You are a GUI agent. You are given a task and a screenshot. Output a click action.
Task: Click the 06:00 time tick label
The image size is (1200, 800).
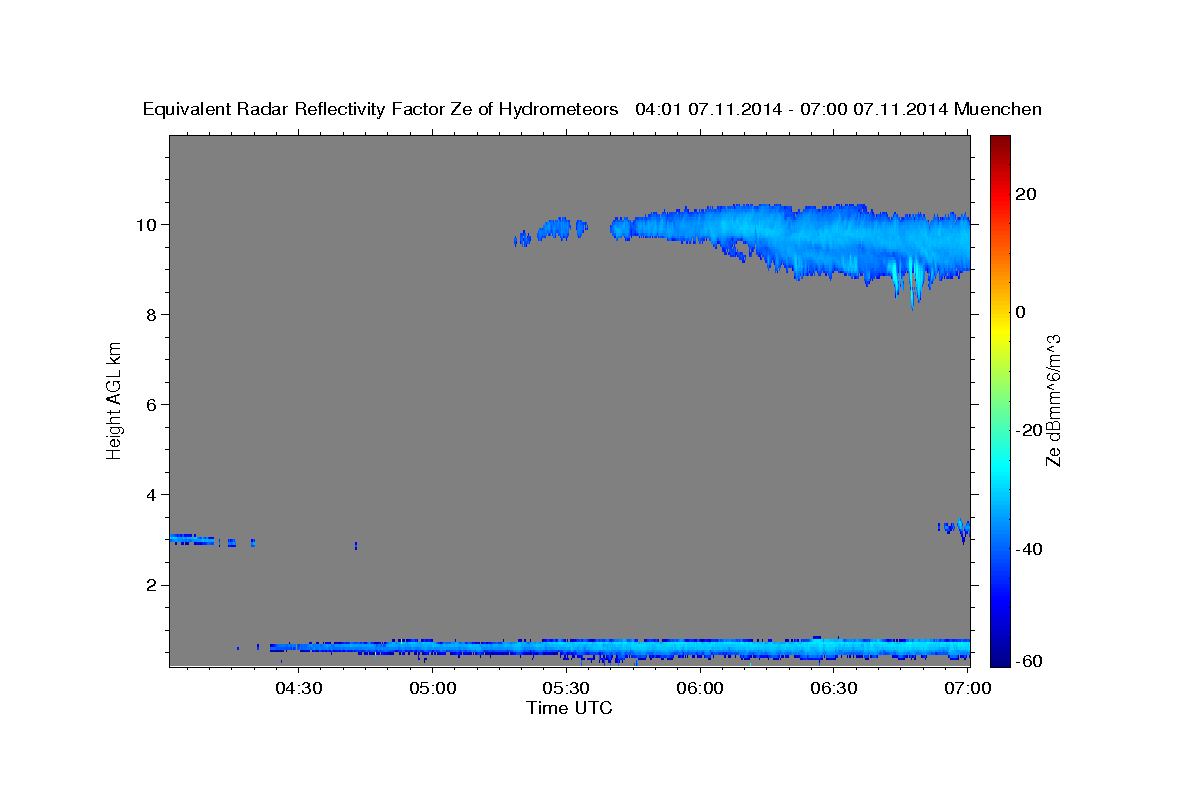(700, 688)
